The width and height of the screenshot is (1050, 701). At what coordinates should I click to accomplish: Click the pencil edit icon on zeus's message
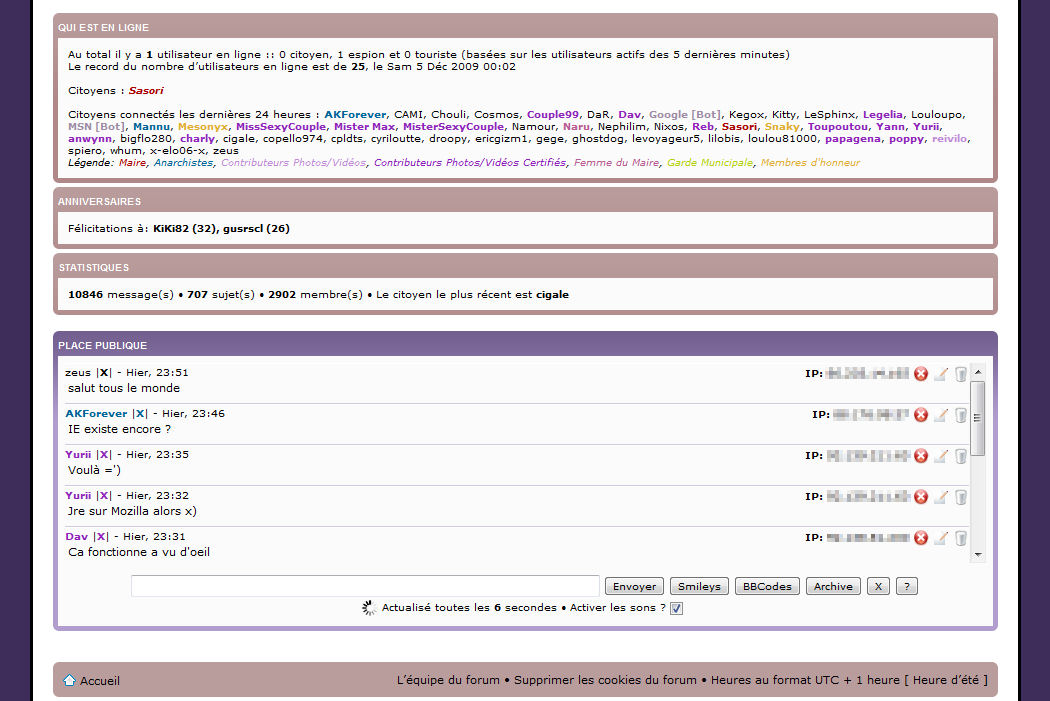[x=941, y=374]
